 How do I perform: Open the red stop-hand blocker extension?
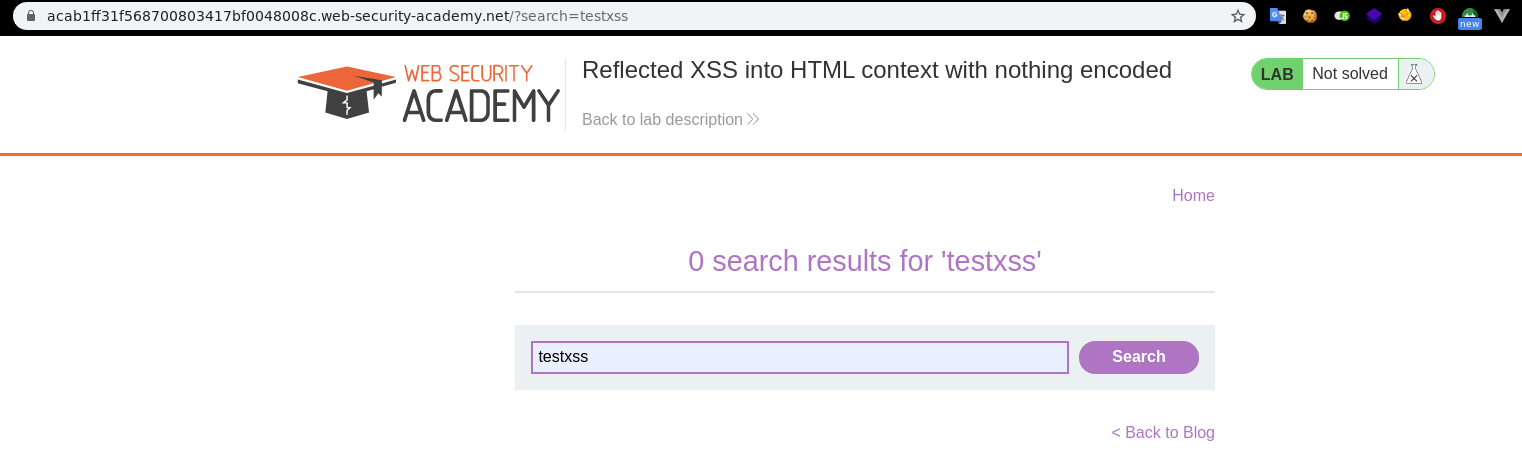click(1437, 16)
